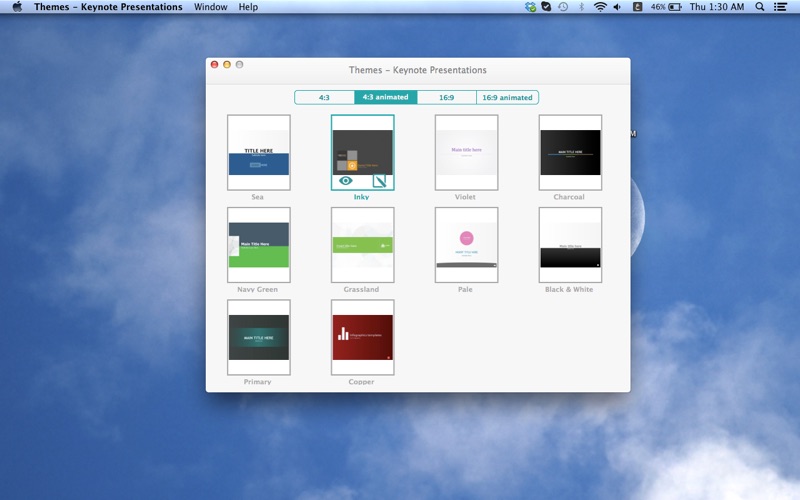This screenshot has width=800, height=500.
Task: Pick the Black & White theme thumbnail
Action: pos(570,245)
